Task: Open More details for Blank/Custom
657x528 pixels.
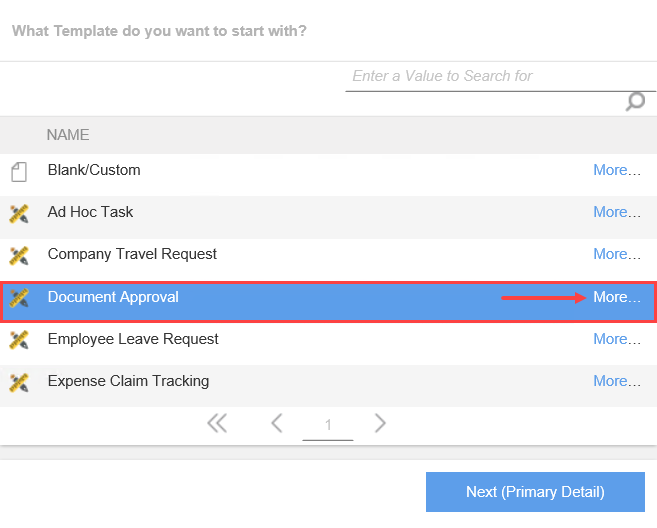Action: pyautogui.click(x=616, y=170)
